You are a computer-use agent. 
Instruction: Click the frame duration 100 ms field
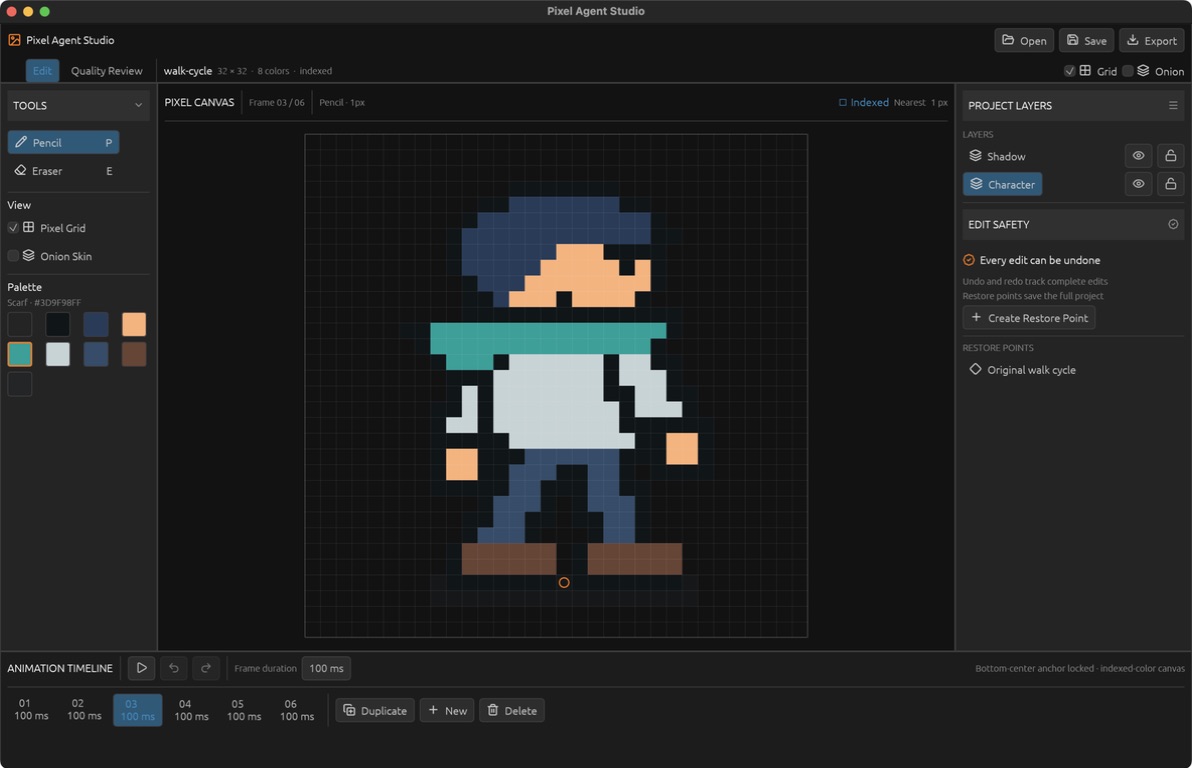(326, 668)
